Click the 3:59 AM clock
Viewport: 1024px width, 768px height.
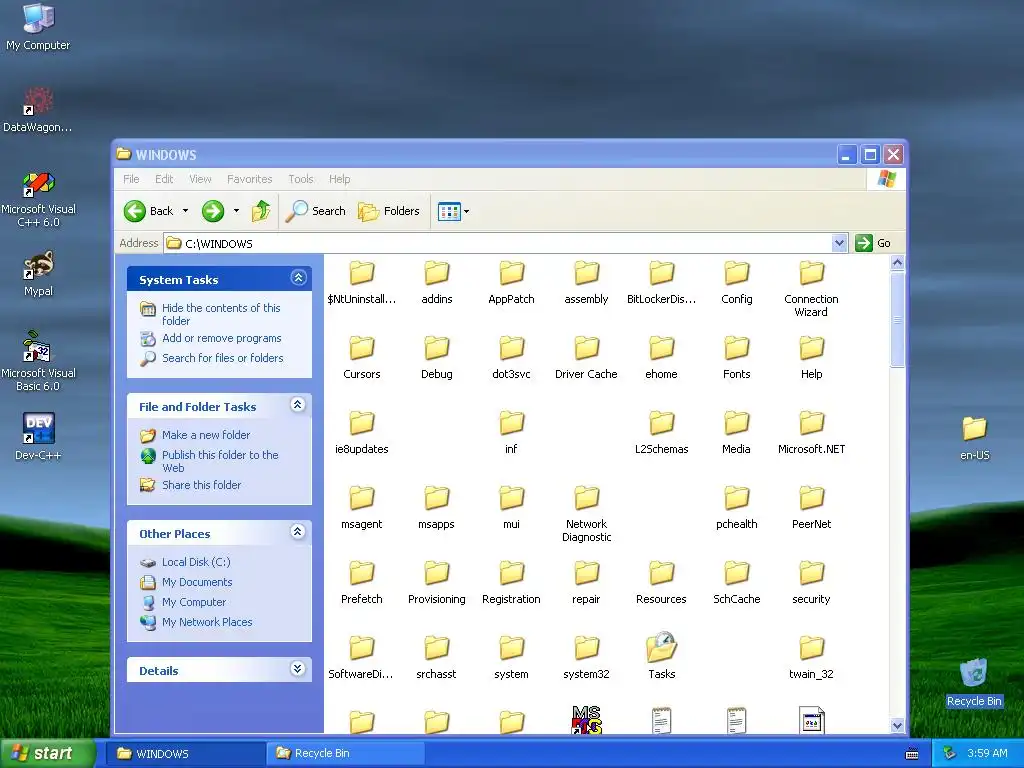(987, 753)
